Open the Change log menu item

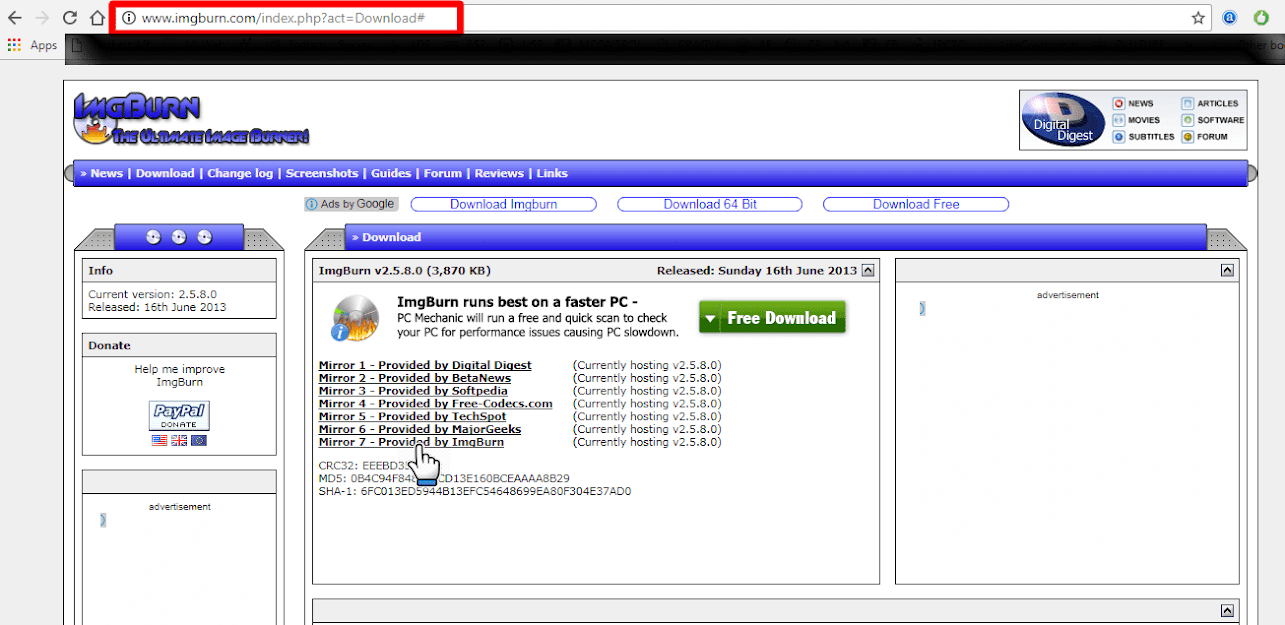click(x=240, y=173)
